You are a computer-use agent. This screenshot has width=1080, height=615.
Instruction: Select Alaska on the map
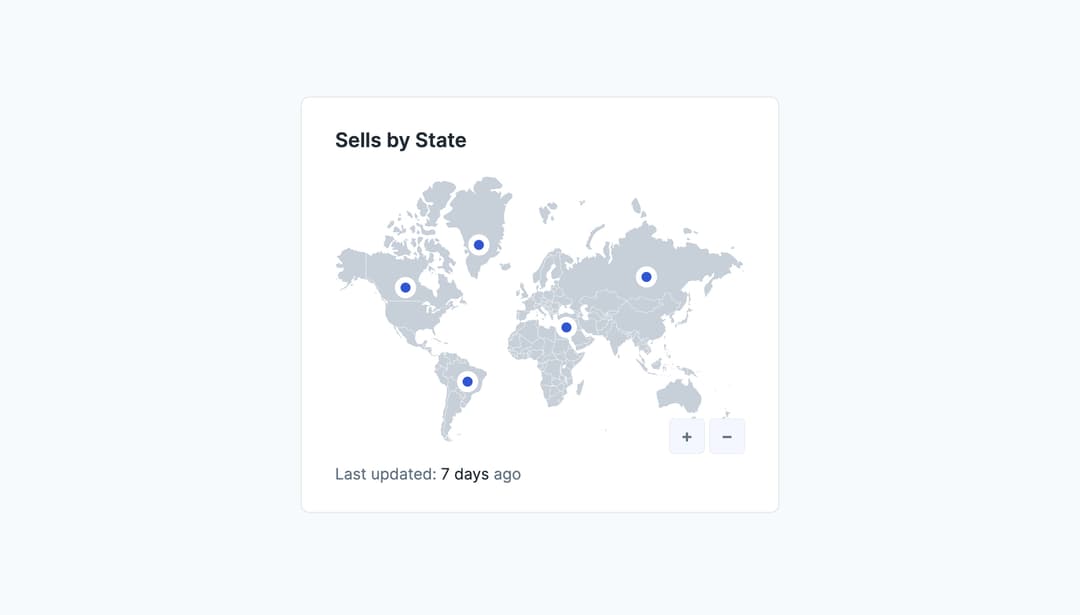tap(352, 265)
